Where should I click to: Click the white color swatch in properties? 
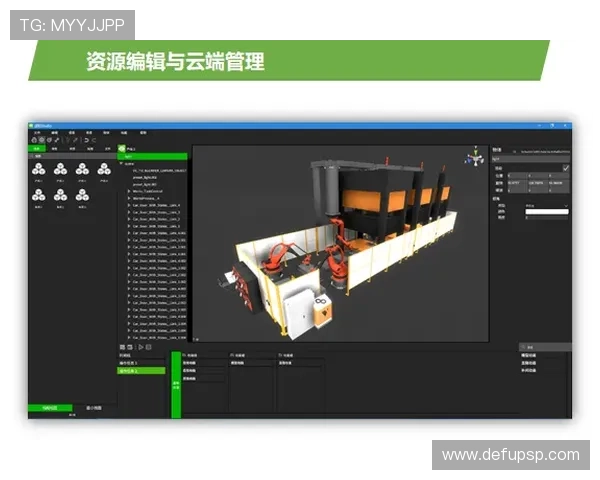click(x=546, y=211)
